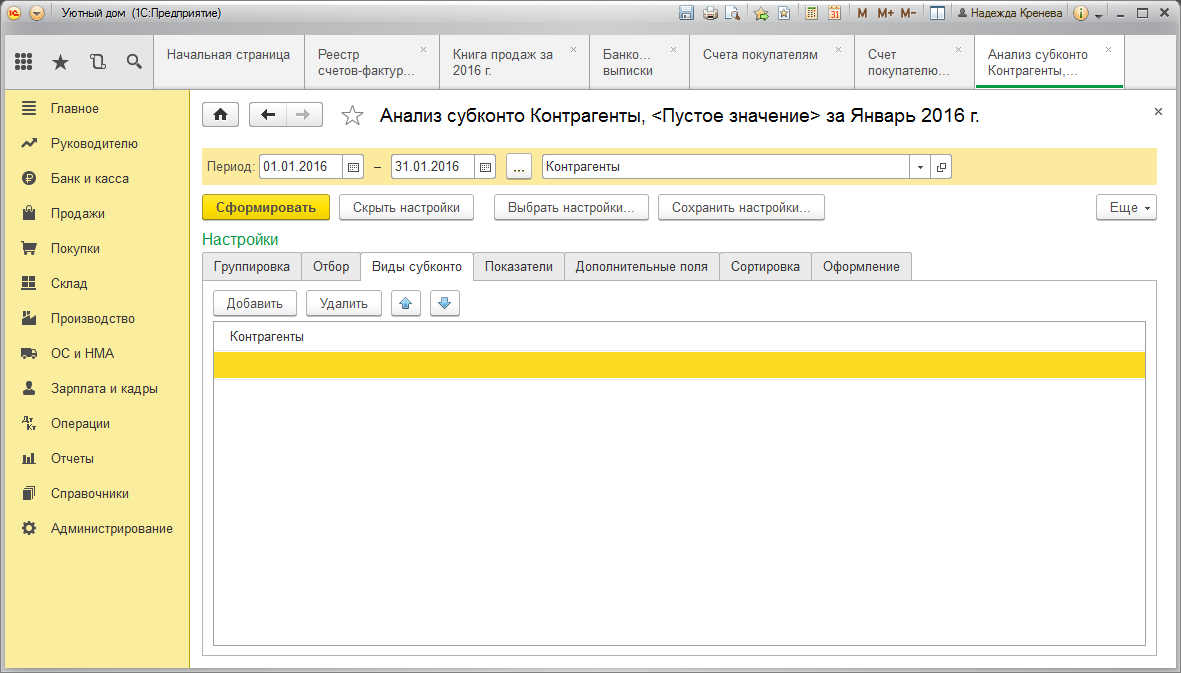Click the Search magnifier icon

[134, 62]
